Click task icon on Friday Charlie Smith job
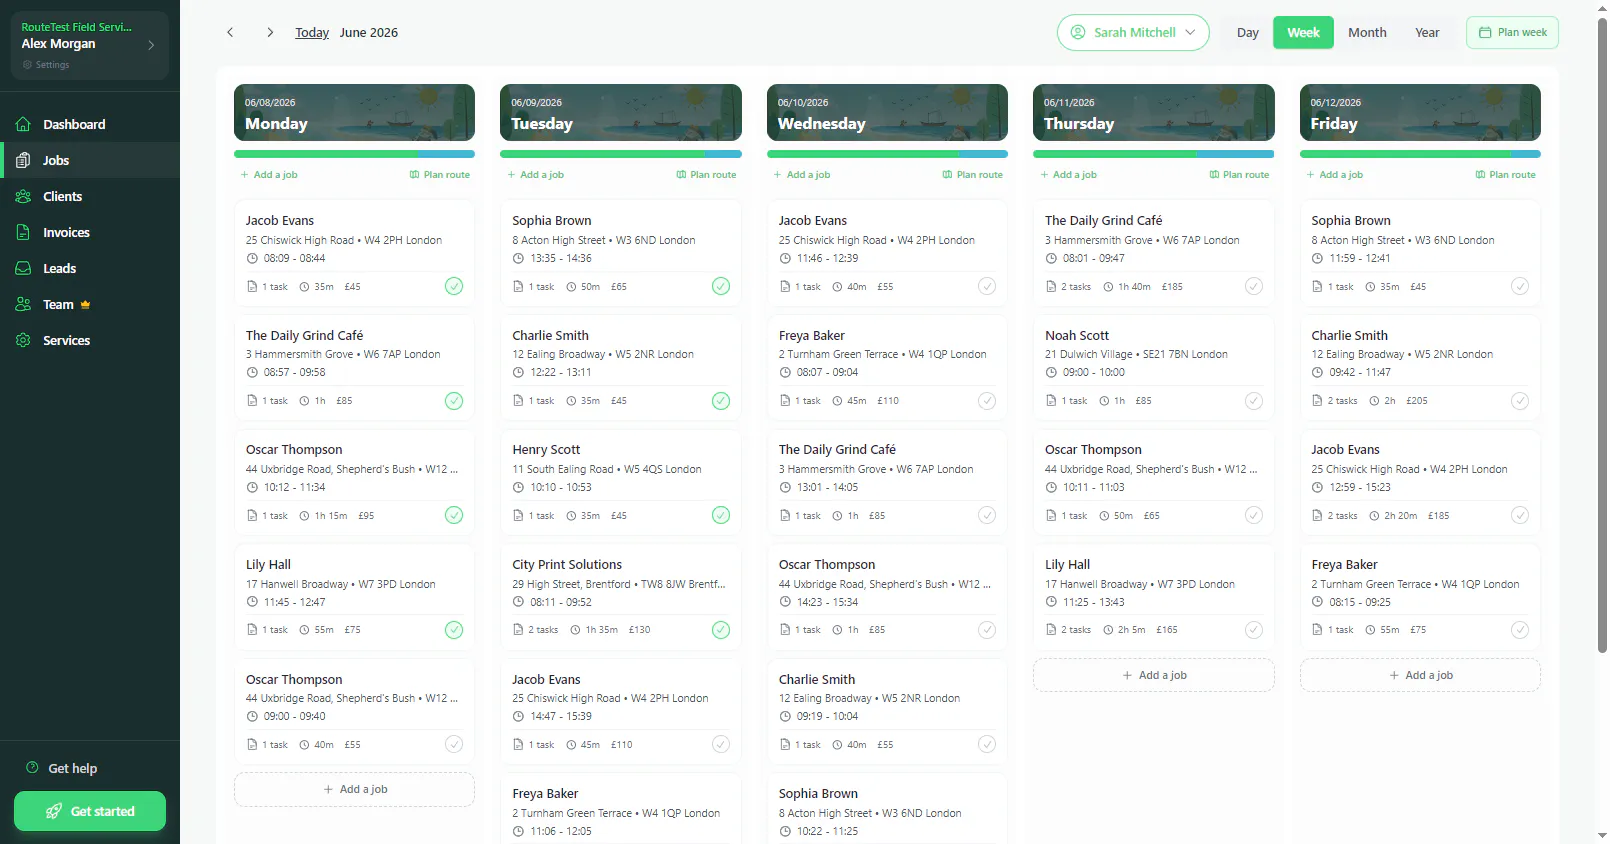Viewport: 1610px width, 844px height. tap(1317, 401)
